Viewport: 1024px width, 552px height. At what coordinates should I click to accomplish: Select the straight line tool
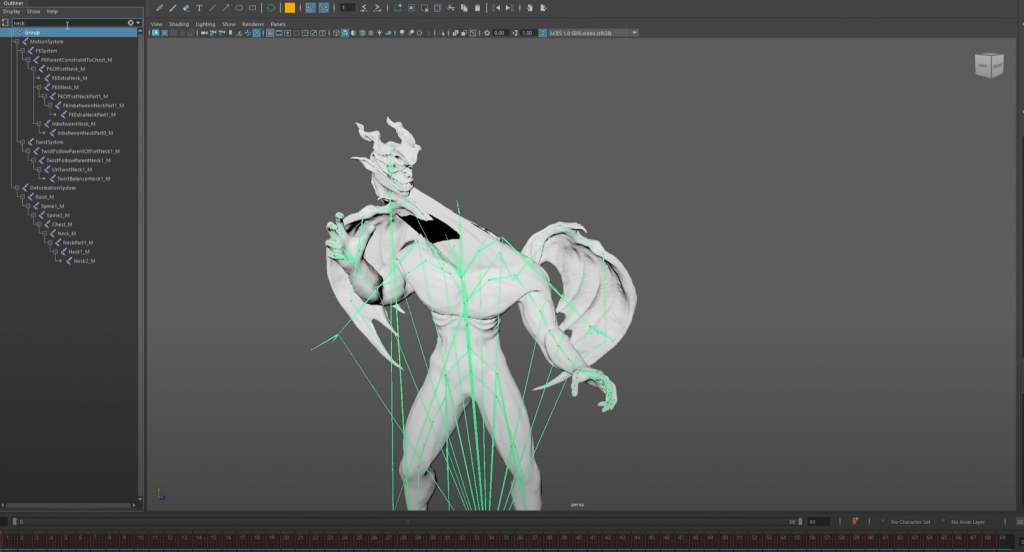pos(212,8)
